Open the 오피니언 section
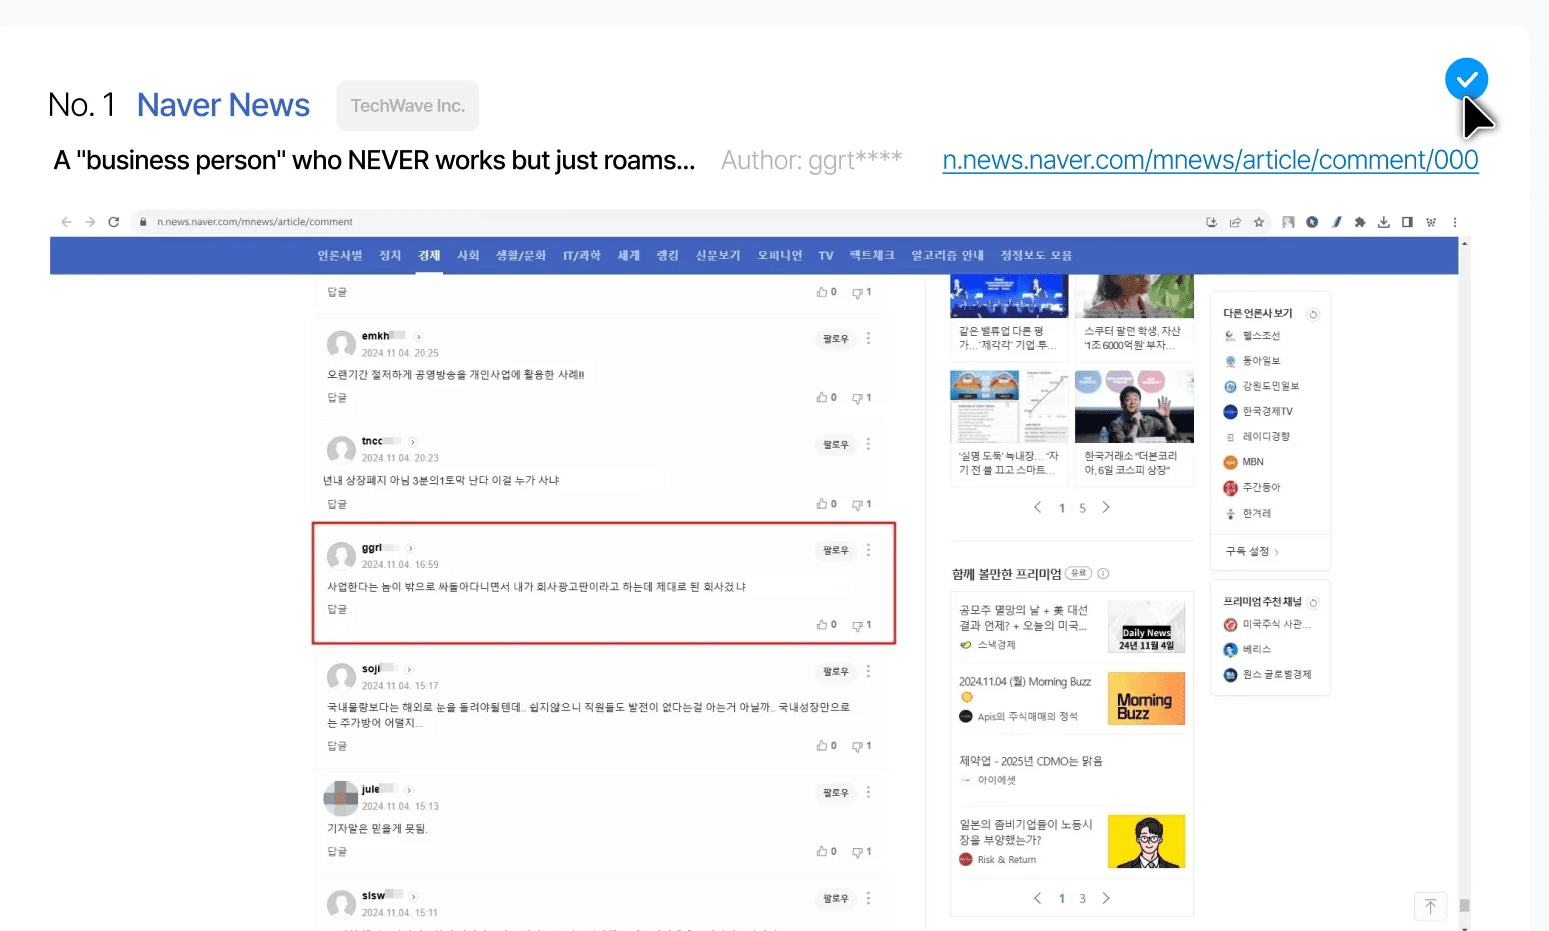This screenshot has width=1549, height=931. (x=780, y=256)
